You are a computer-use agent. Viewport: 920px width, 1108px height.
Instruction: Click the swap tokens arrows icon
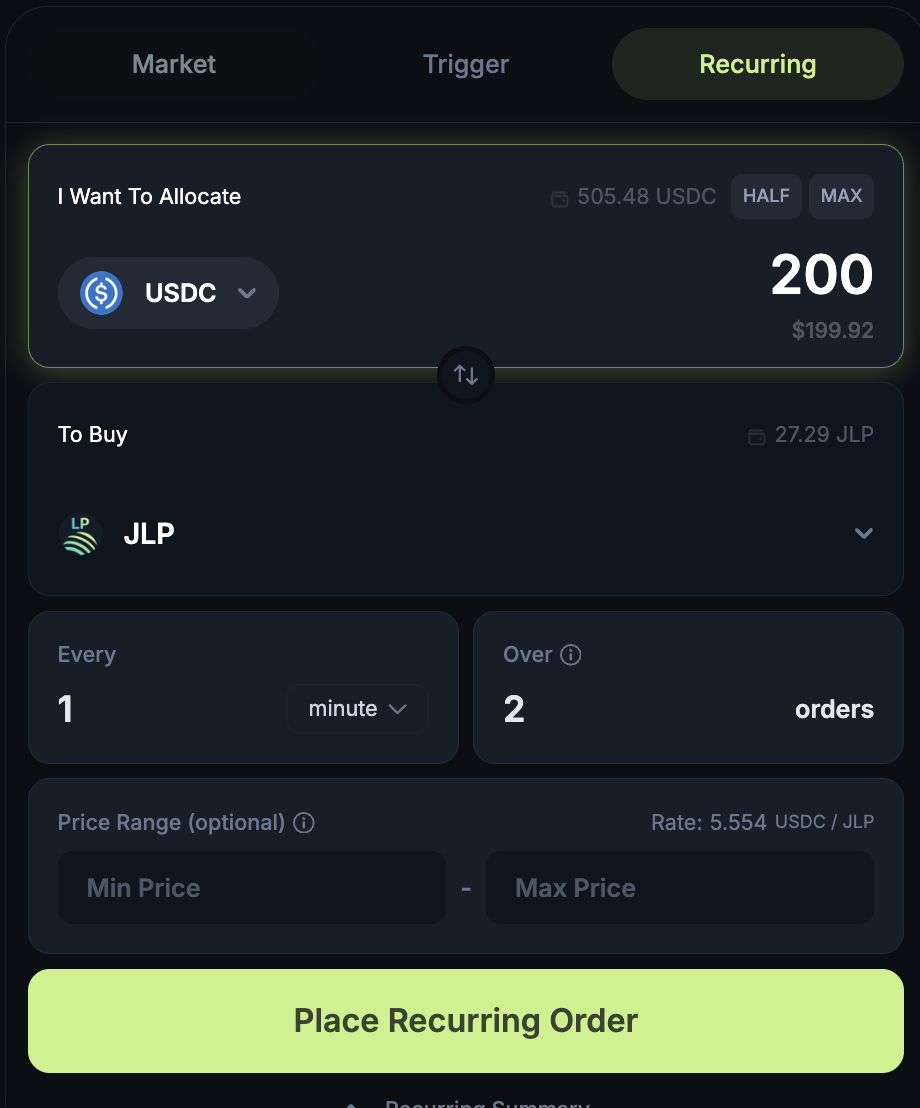click(466, 375)
